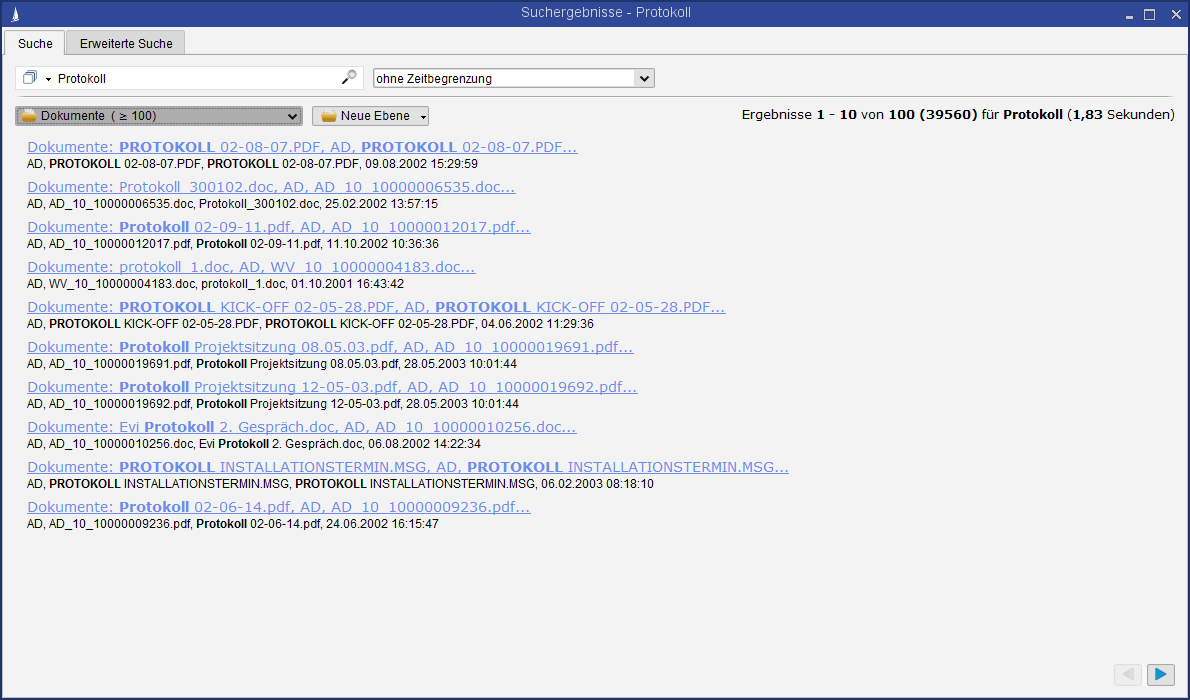Open the 'Protokoll_300102.doc' result link

tap(271, 187)
